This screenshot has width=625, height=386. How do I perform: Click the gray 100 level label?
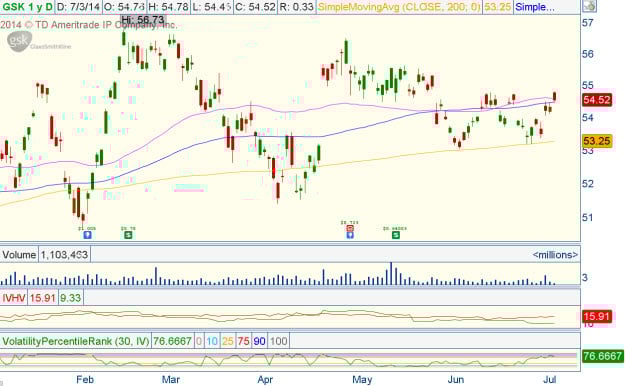278,341
